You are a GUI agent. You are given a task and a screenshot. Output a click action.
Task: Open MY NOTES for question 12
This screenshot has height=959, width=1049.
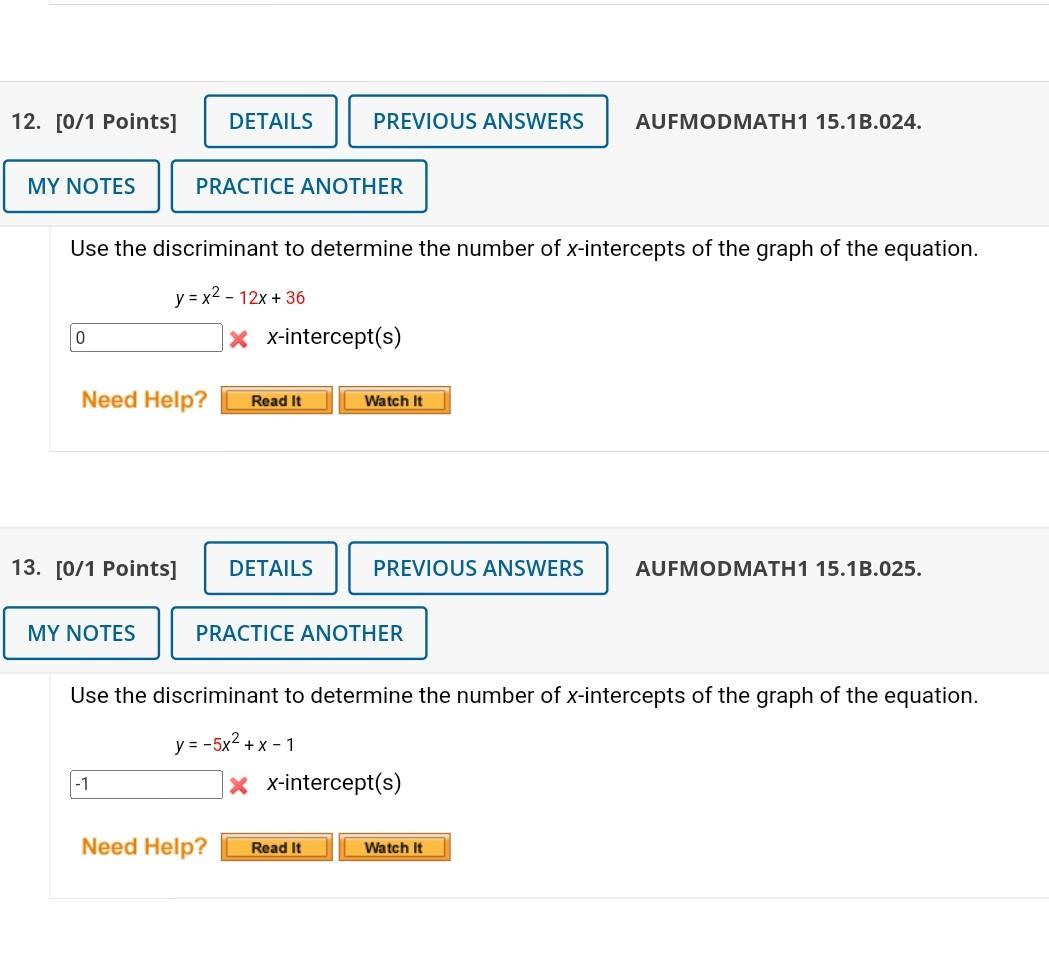tap(81, 186)
